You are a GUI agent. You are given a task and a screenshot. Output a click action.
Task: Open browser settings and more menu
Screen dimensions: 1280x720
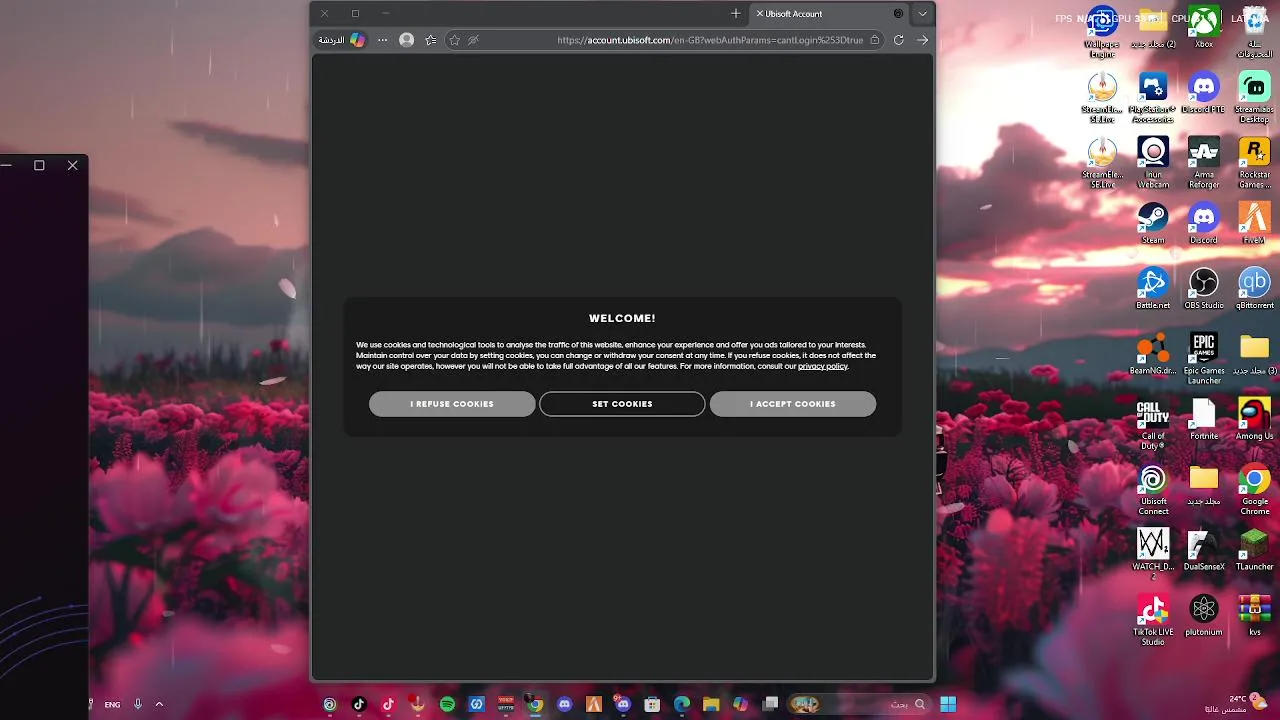coord(382,40)
